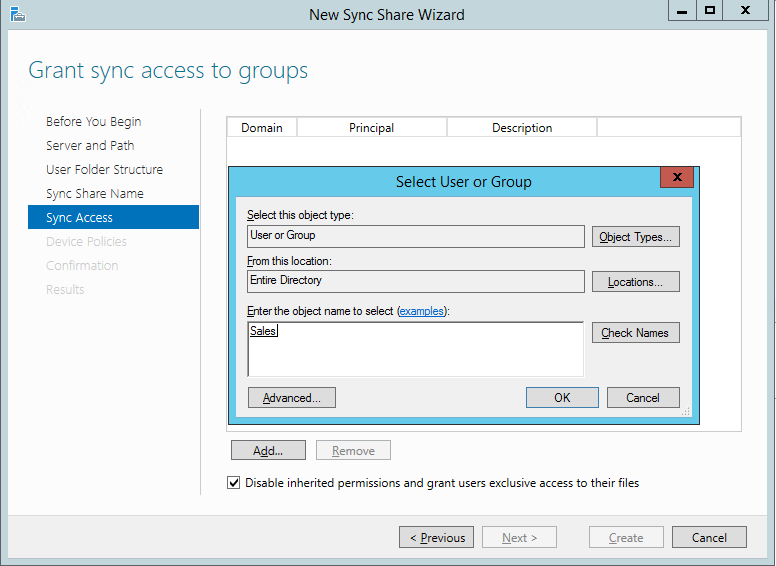The width and height of the screenshot is (776, 566).
Task: Select the Sync Access step
Action: (x=80, y=218)
